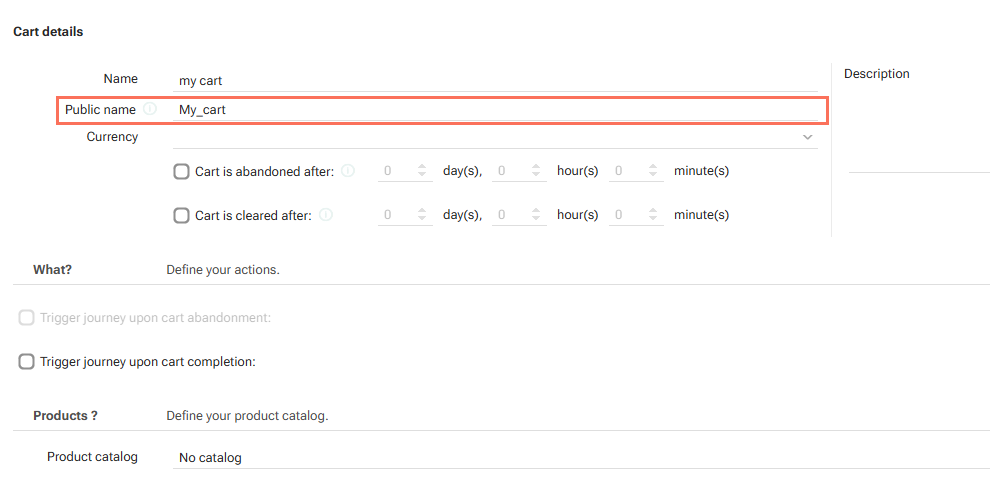The height and width of the screenshot is (491, 990).
Task: Click the Name field containing 'my cart'
Action: point(495,81)
